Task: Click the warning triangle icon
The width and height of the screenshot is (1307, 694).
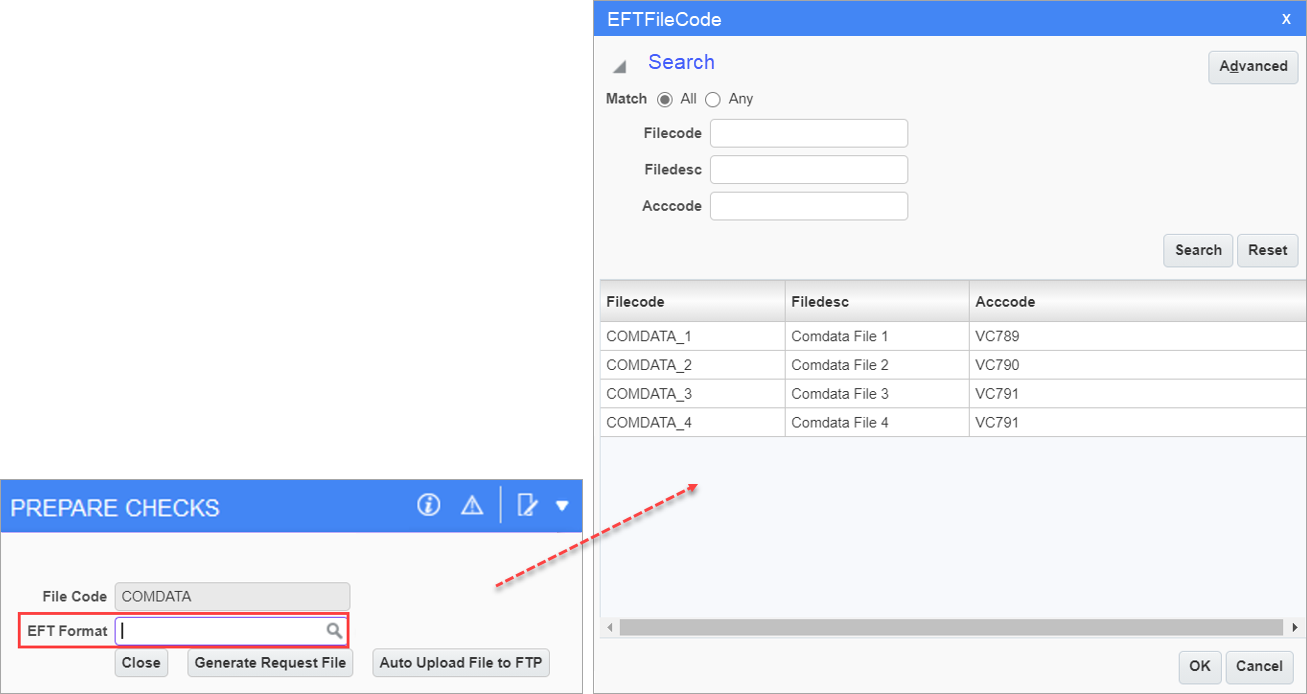Action: (x=472, y=506)
